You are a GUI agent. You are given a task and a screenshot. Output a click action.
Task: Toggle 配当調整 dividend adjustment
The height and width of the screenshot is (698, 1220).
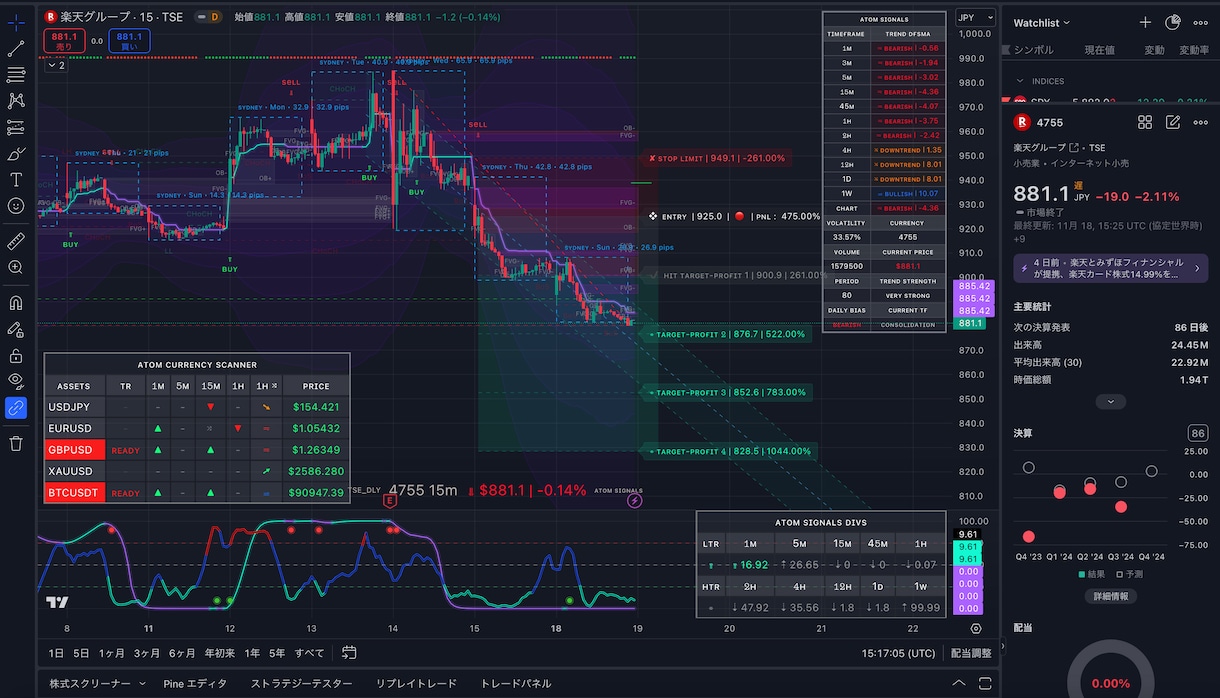[970, 653]
